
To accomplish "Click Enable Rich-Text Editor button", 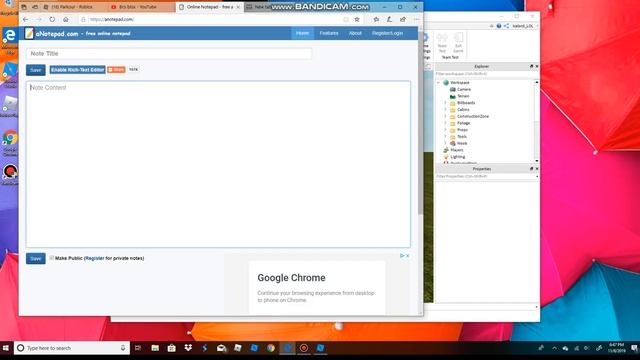I will pos(78,70).
